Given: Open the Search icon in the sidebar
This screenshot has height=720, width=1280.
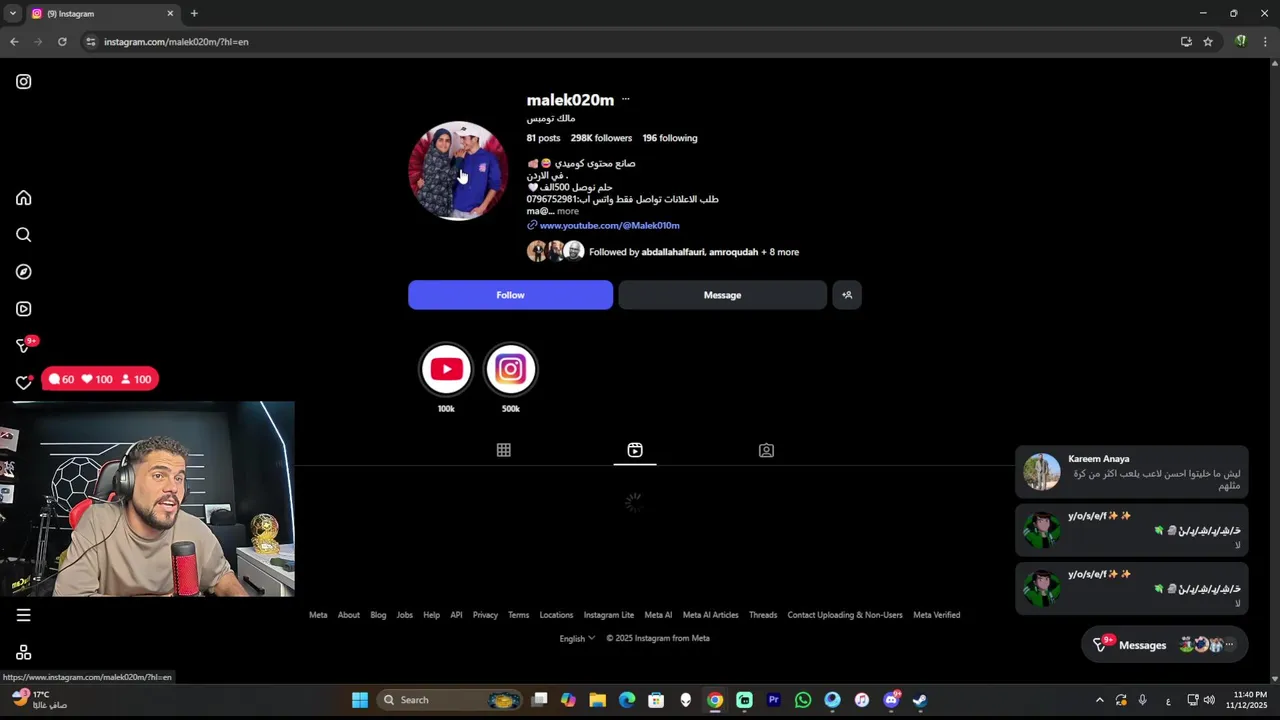Looking at the screenshot, I should (24, 235).
